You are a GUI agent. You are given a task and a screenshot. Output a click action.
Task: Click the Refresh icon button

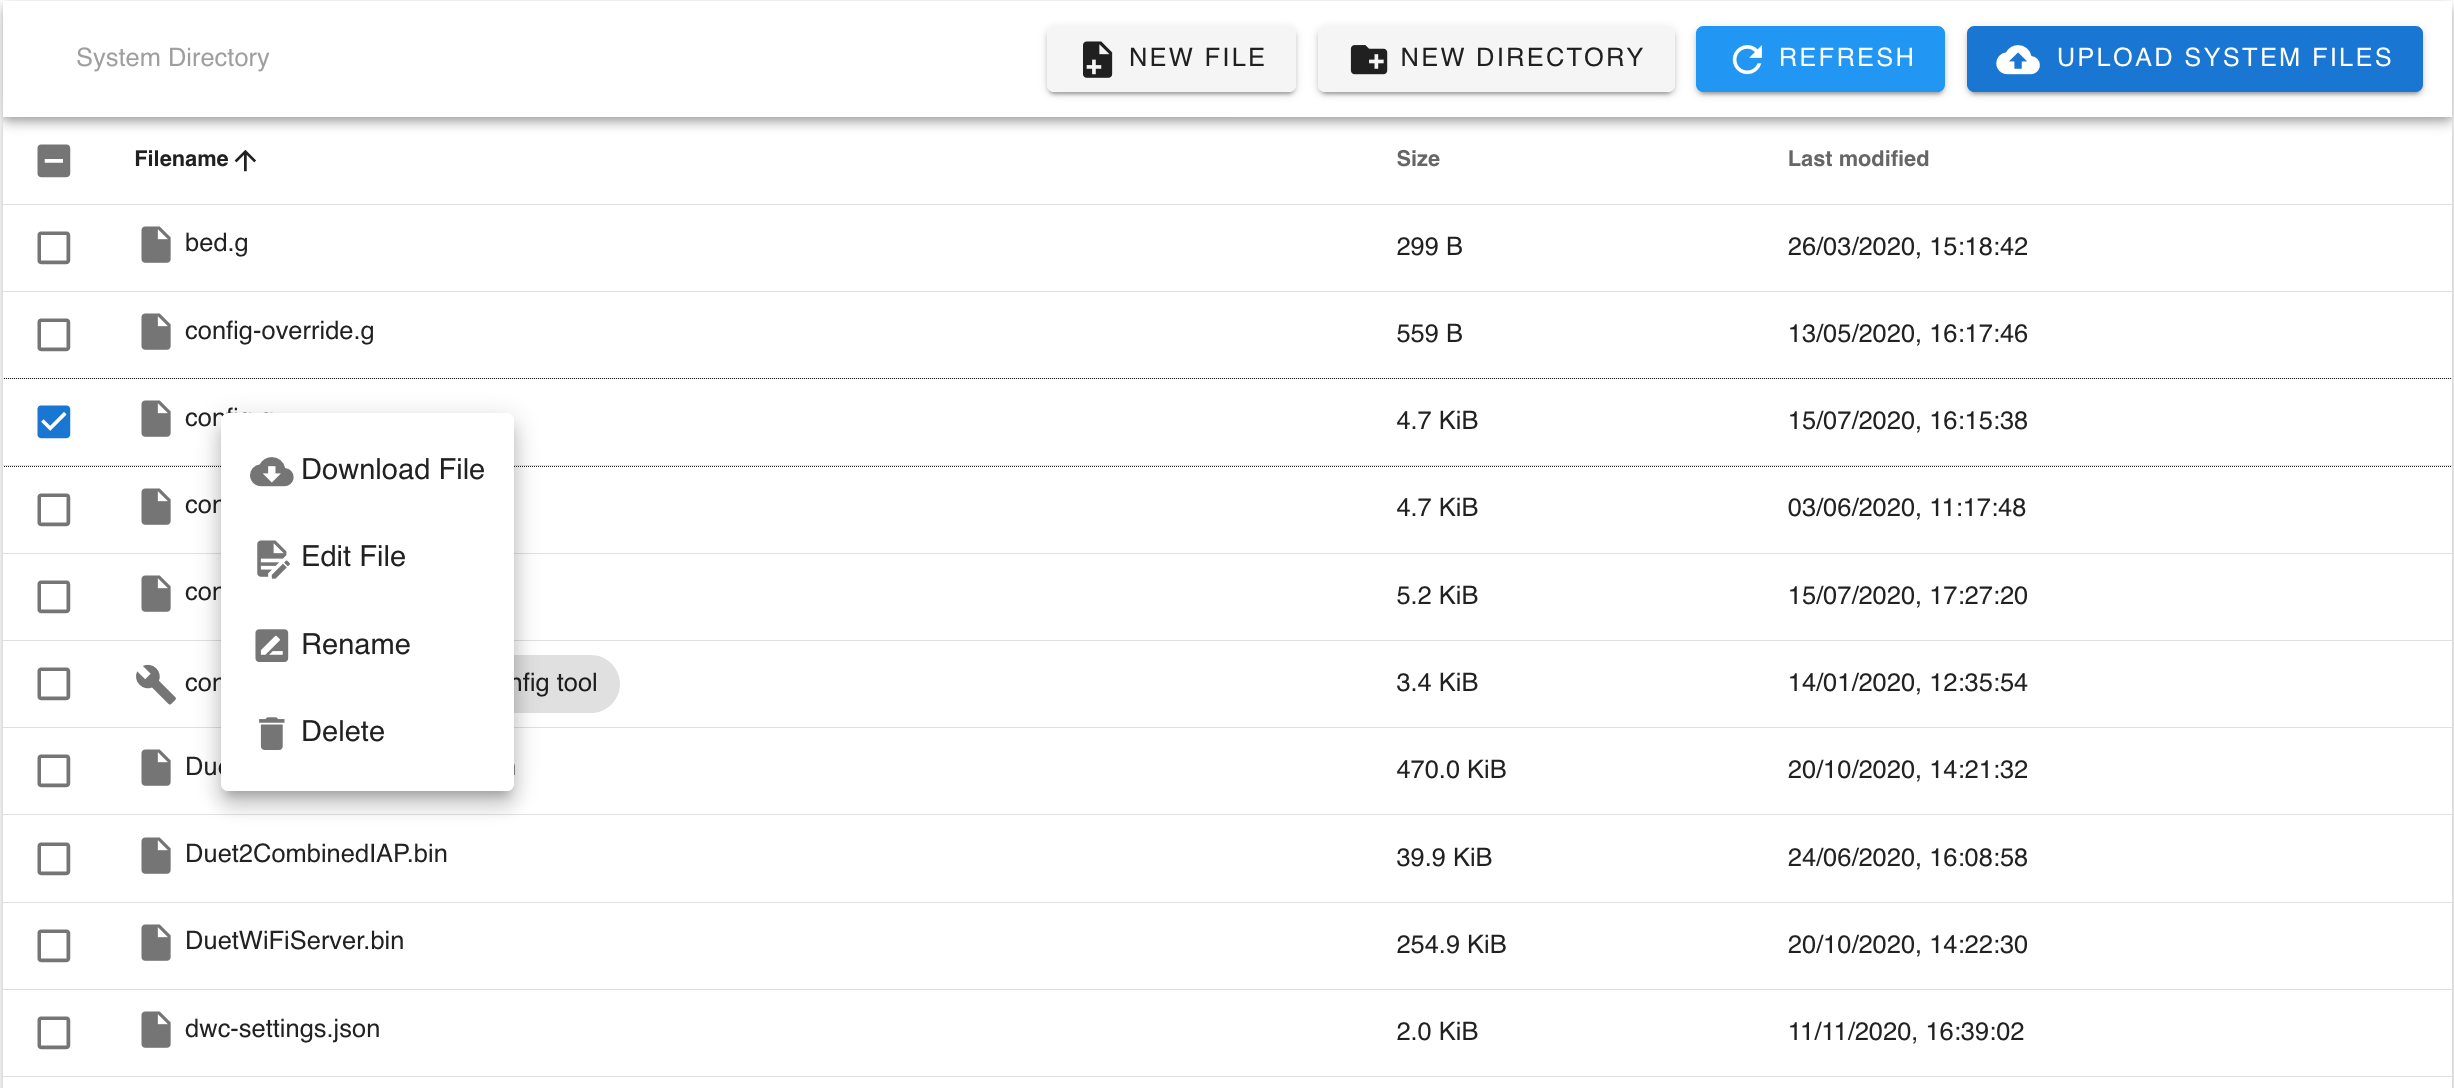1743,58
